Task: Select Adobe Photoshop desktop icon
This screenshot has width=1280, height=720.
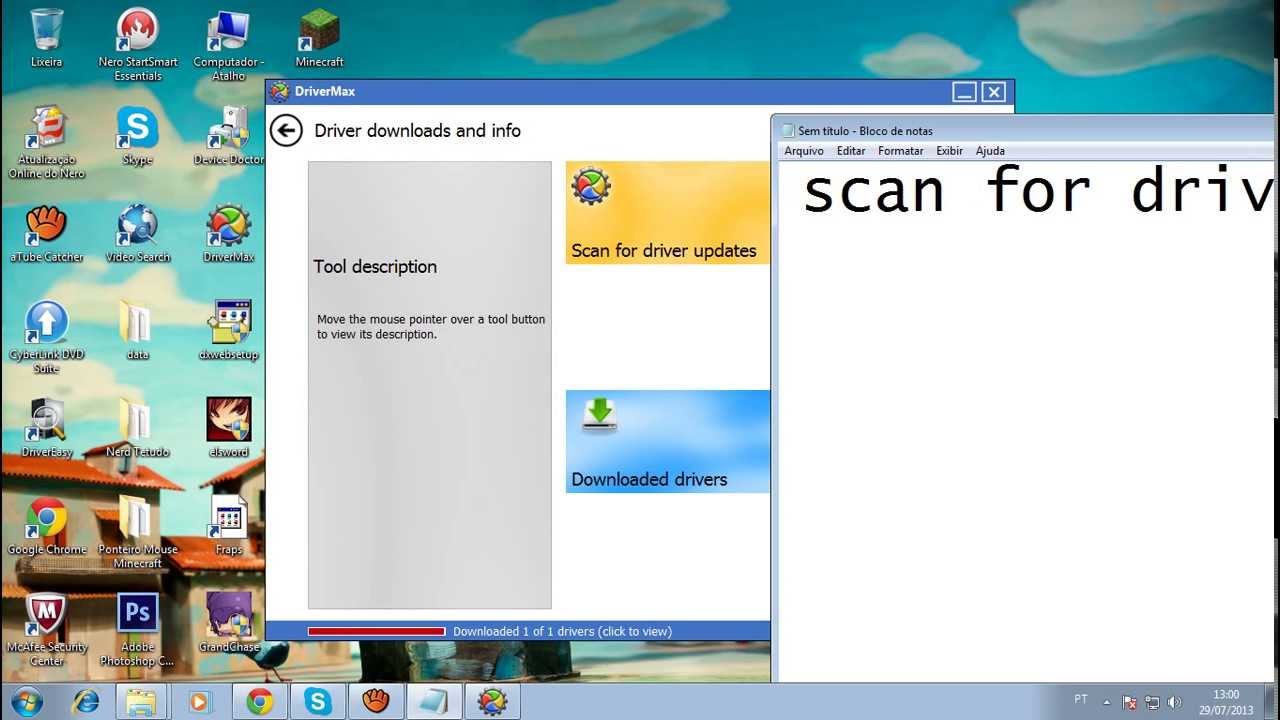Action: coord(138,630)
